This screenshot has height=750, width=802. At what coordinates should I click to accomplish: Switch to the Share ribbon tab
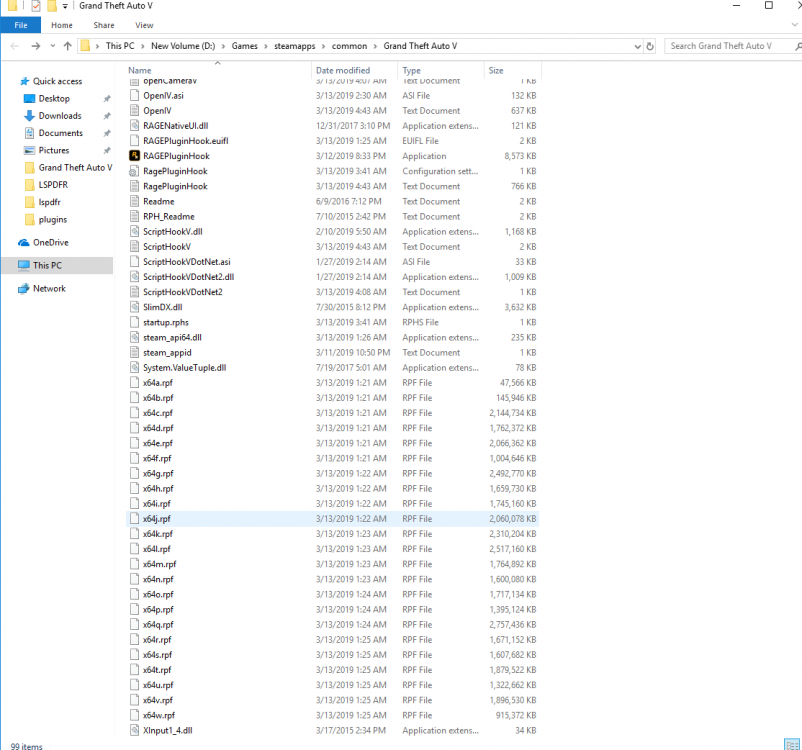pos(104,25)
